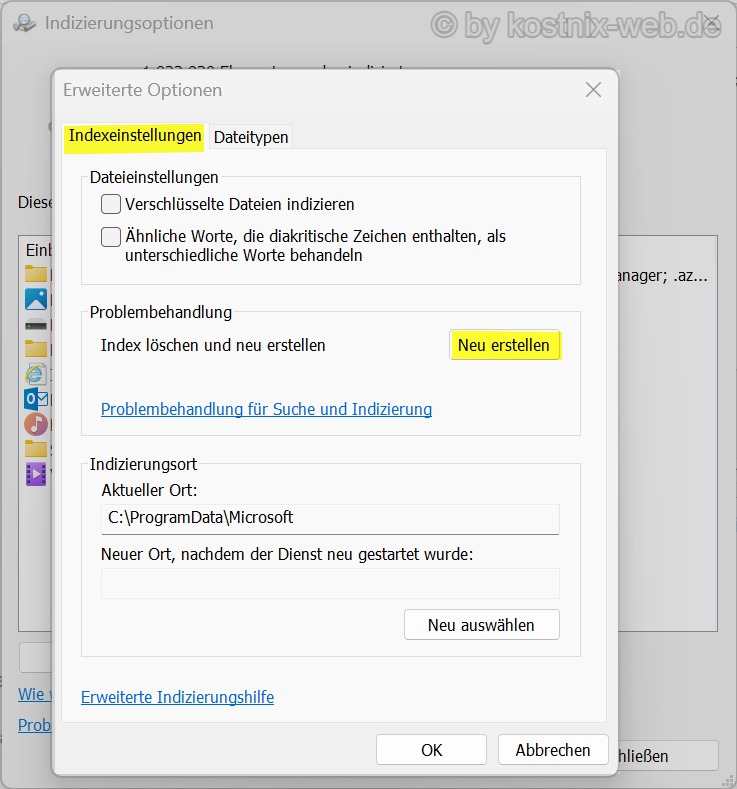Click the Aktueller Ort path field

[x=330, y=519]
